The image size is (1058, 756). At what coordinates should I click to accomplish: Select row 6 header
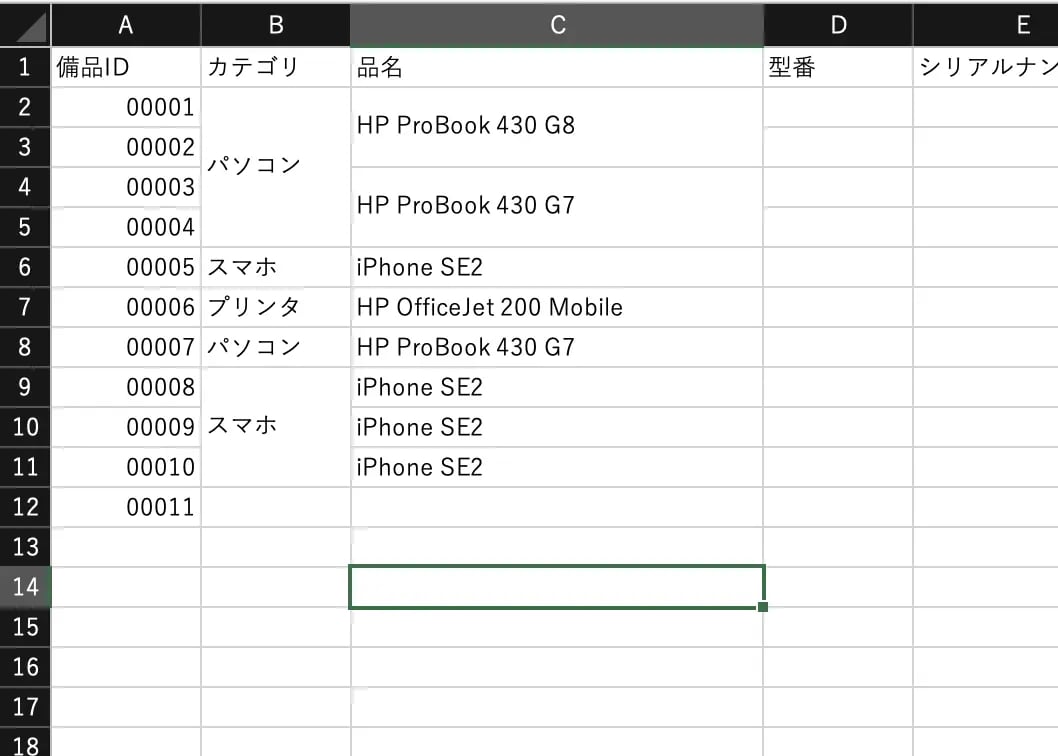tap(25, 267)
